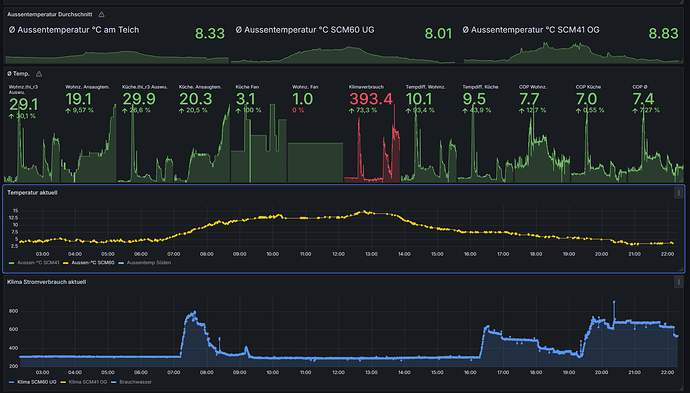
Task: Click Wohnz. Ansaugtem. value 19.1
Action: coord(78,99)
